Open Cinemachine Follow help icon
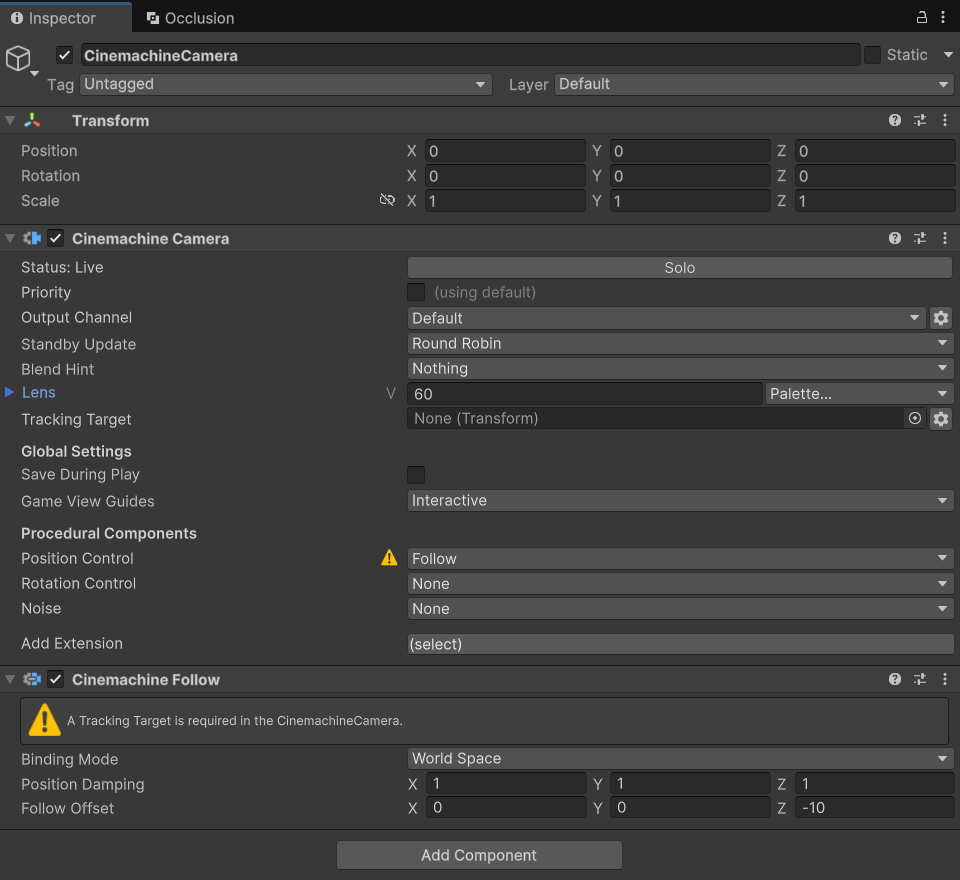Image resolution: width=960 pixels, height=880 pixels. [894, 679]
